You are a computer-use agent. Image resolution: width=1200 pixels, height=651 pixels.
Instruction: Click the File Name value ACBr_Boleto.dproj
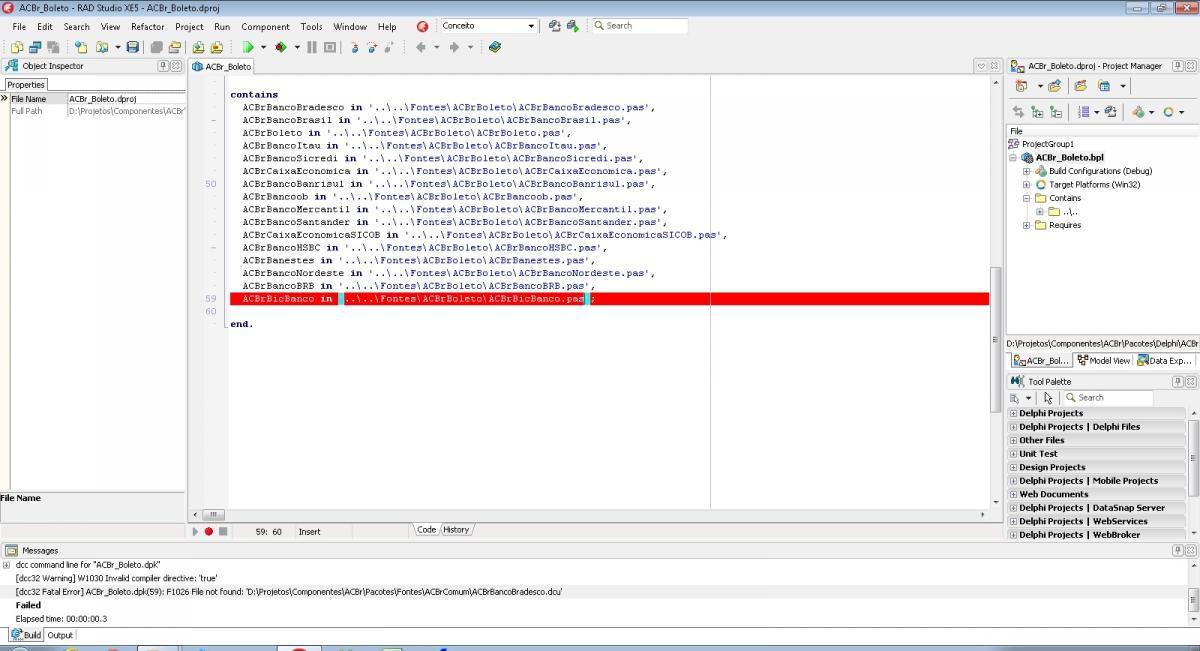(125, 99)
